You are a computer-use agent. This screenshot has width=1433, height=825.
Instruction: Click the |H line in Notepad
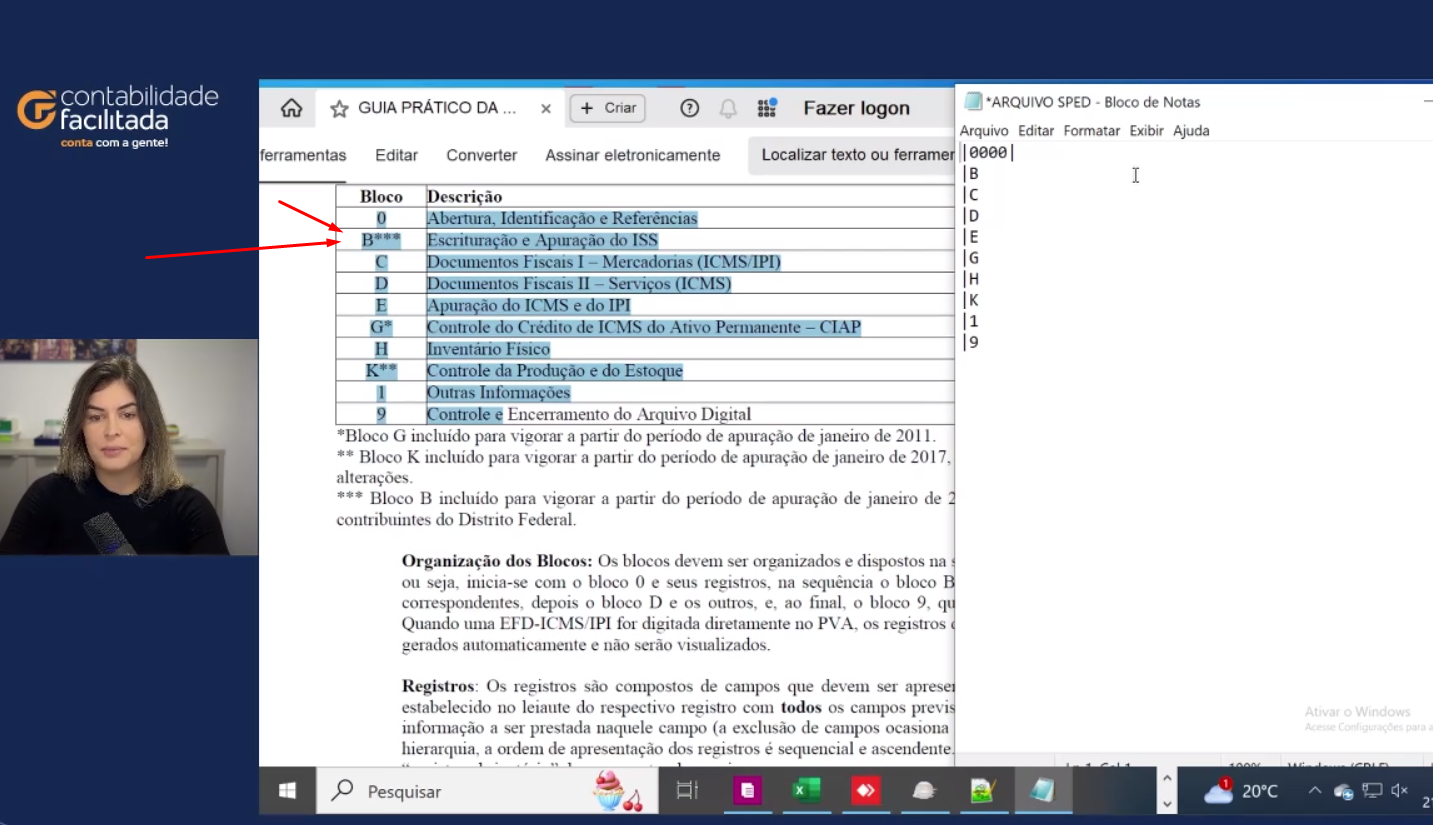[x=970, y=279]
